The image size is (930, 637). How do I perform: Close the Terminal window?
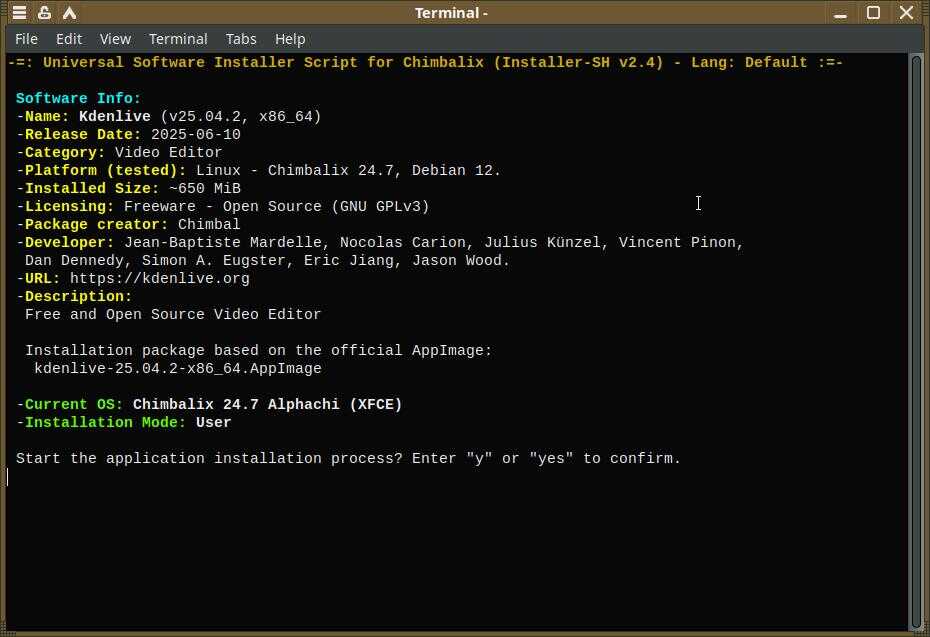point(906,13)
